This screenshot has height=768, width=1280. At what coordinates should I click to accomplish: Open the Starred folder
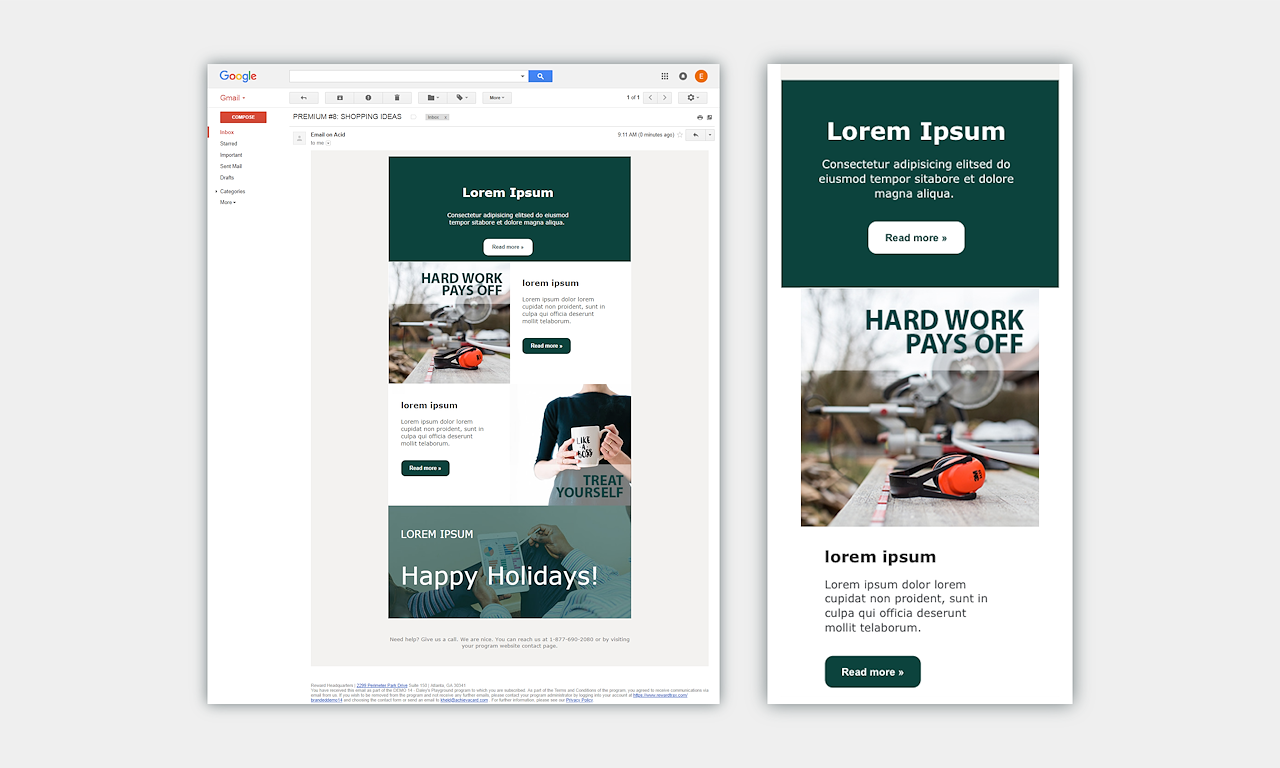pyautogui.click(x=229, y=144)
